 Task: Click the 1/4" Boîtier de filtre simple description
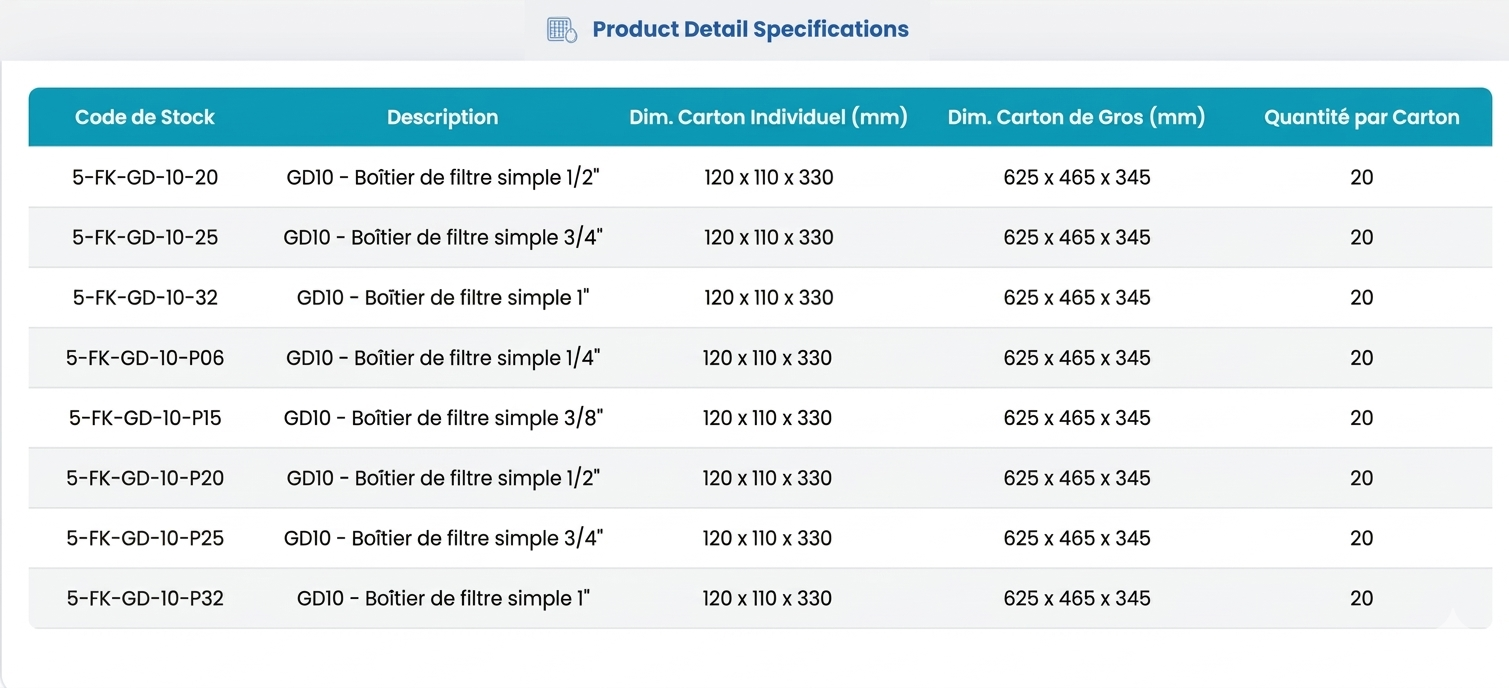443,358
